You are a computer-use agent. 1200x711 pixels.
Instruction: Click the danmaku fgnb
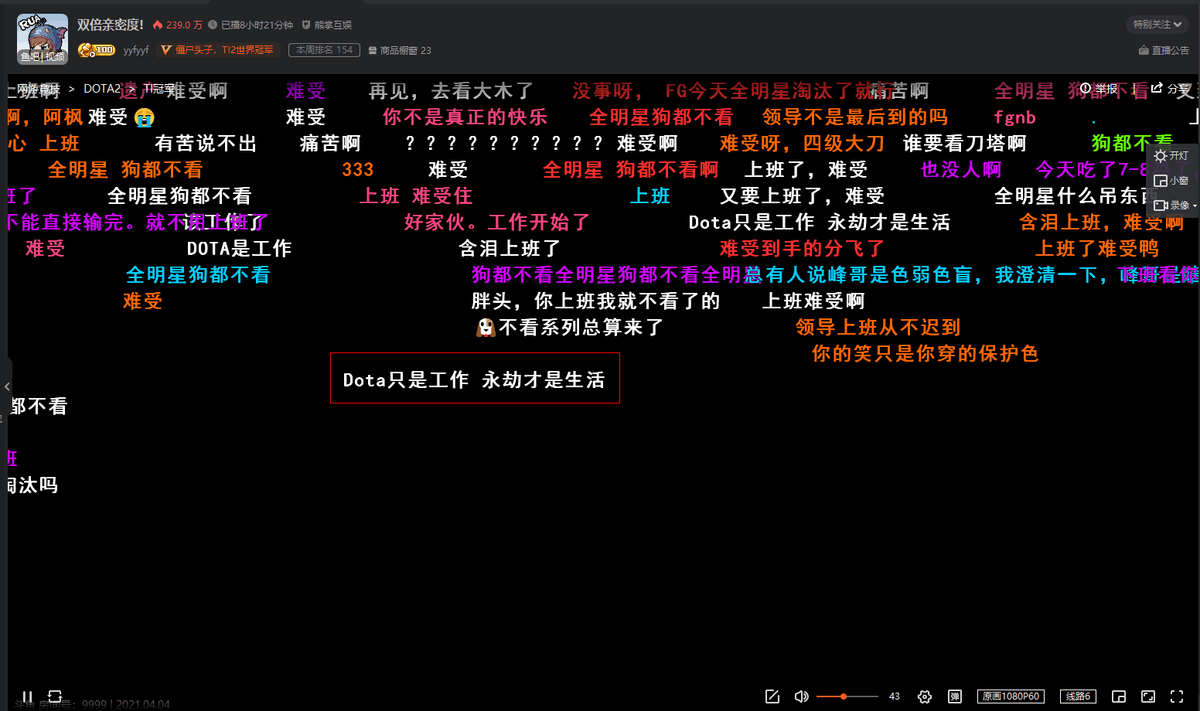(1014, 117)
